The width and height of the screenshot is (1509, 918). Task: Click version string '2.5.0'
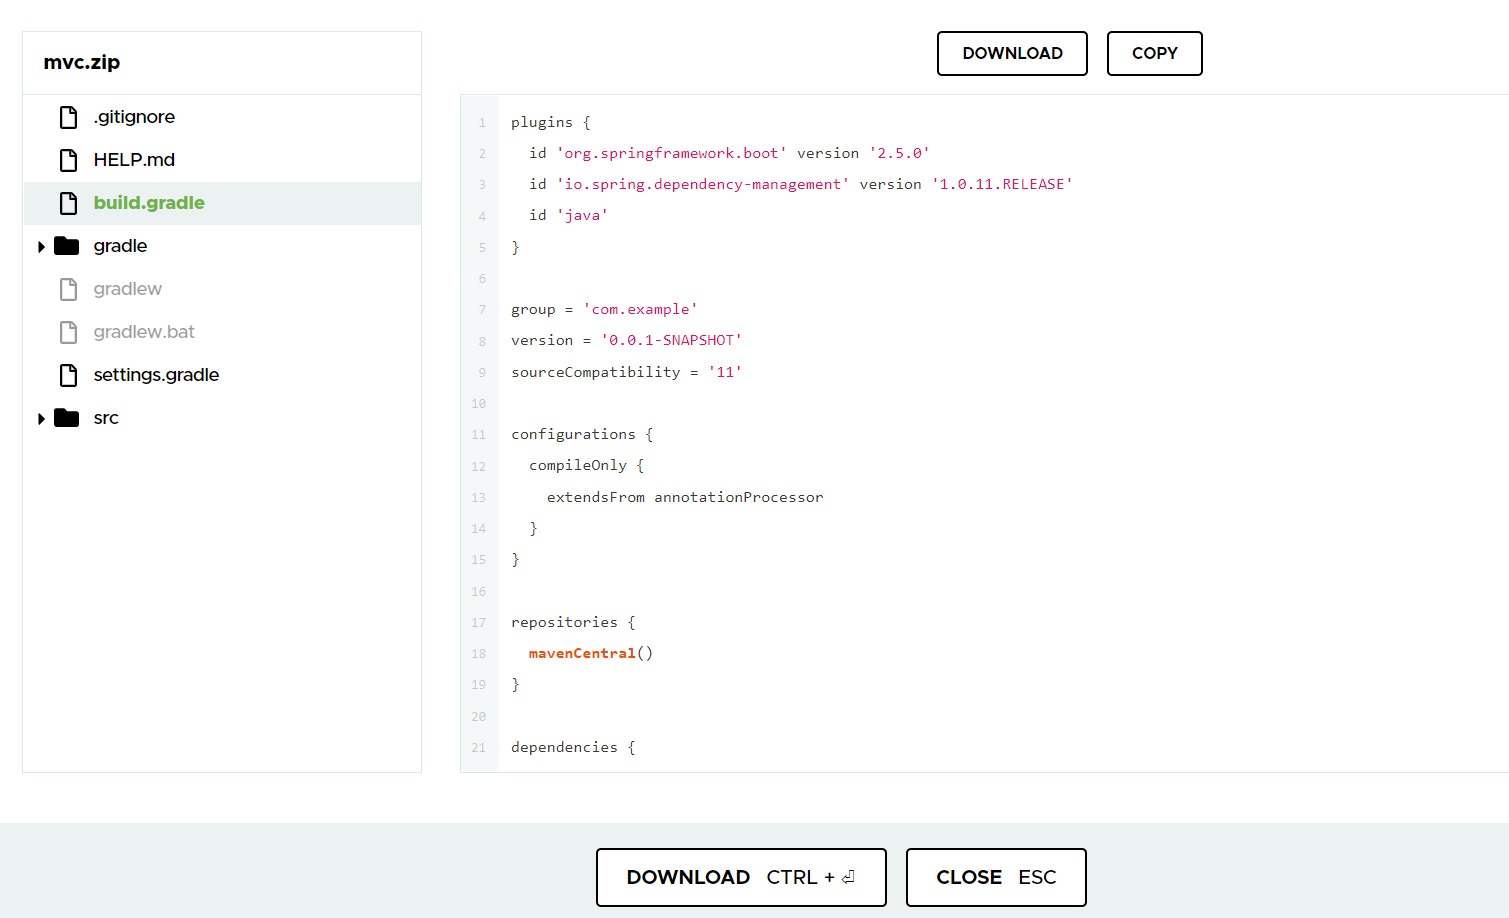click(x=899, y=153)
